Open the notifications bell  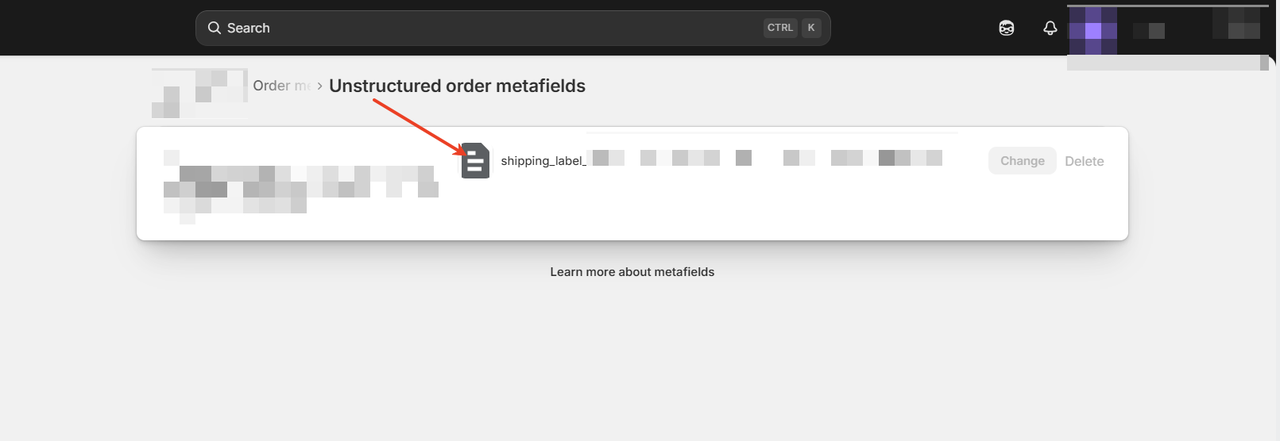pyautogui.click(x=1050, y=28)
